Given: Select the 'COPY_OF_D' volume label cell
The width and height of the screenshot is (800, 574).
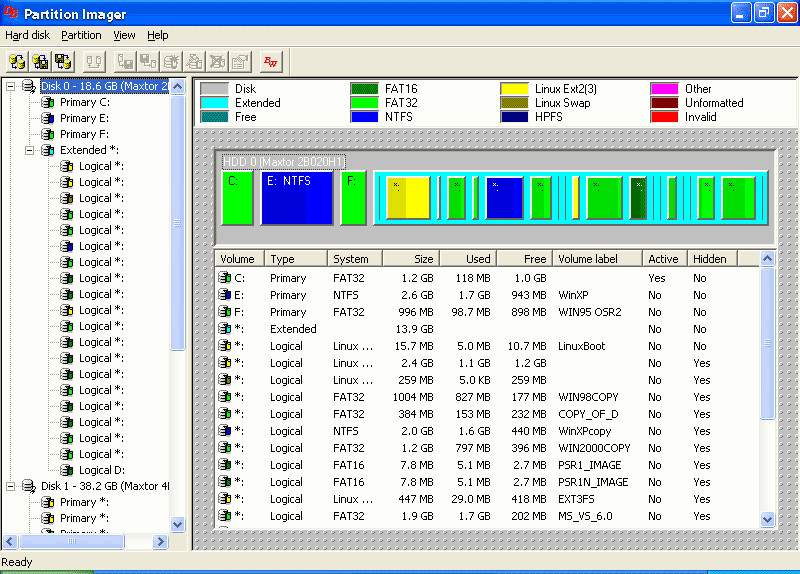Looking at the screenshot, I should pyautogui.click(x=588, y=414).
